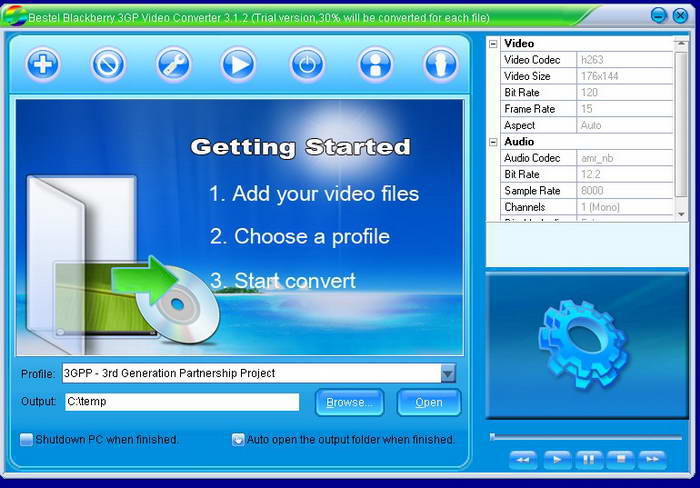Click the Channels value 1 (Mono)
This screenshot has width=700, height=488.
click(625, 207)
